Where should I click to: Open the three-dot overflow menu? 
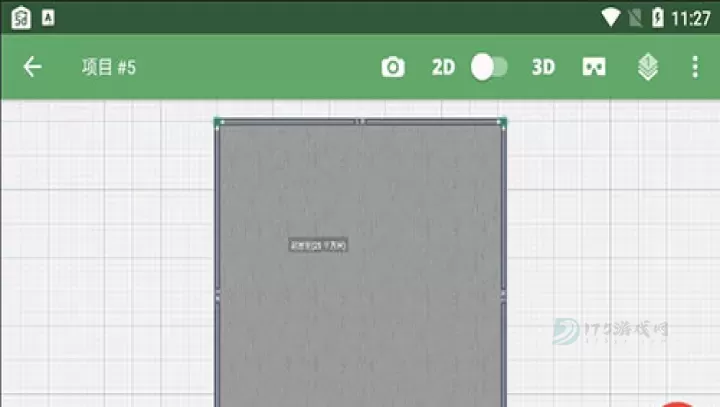[695, 67]
